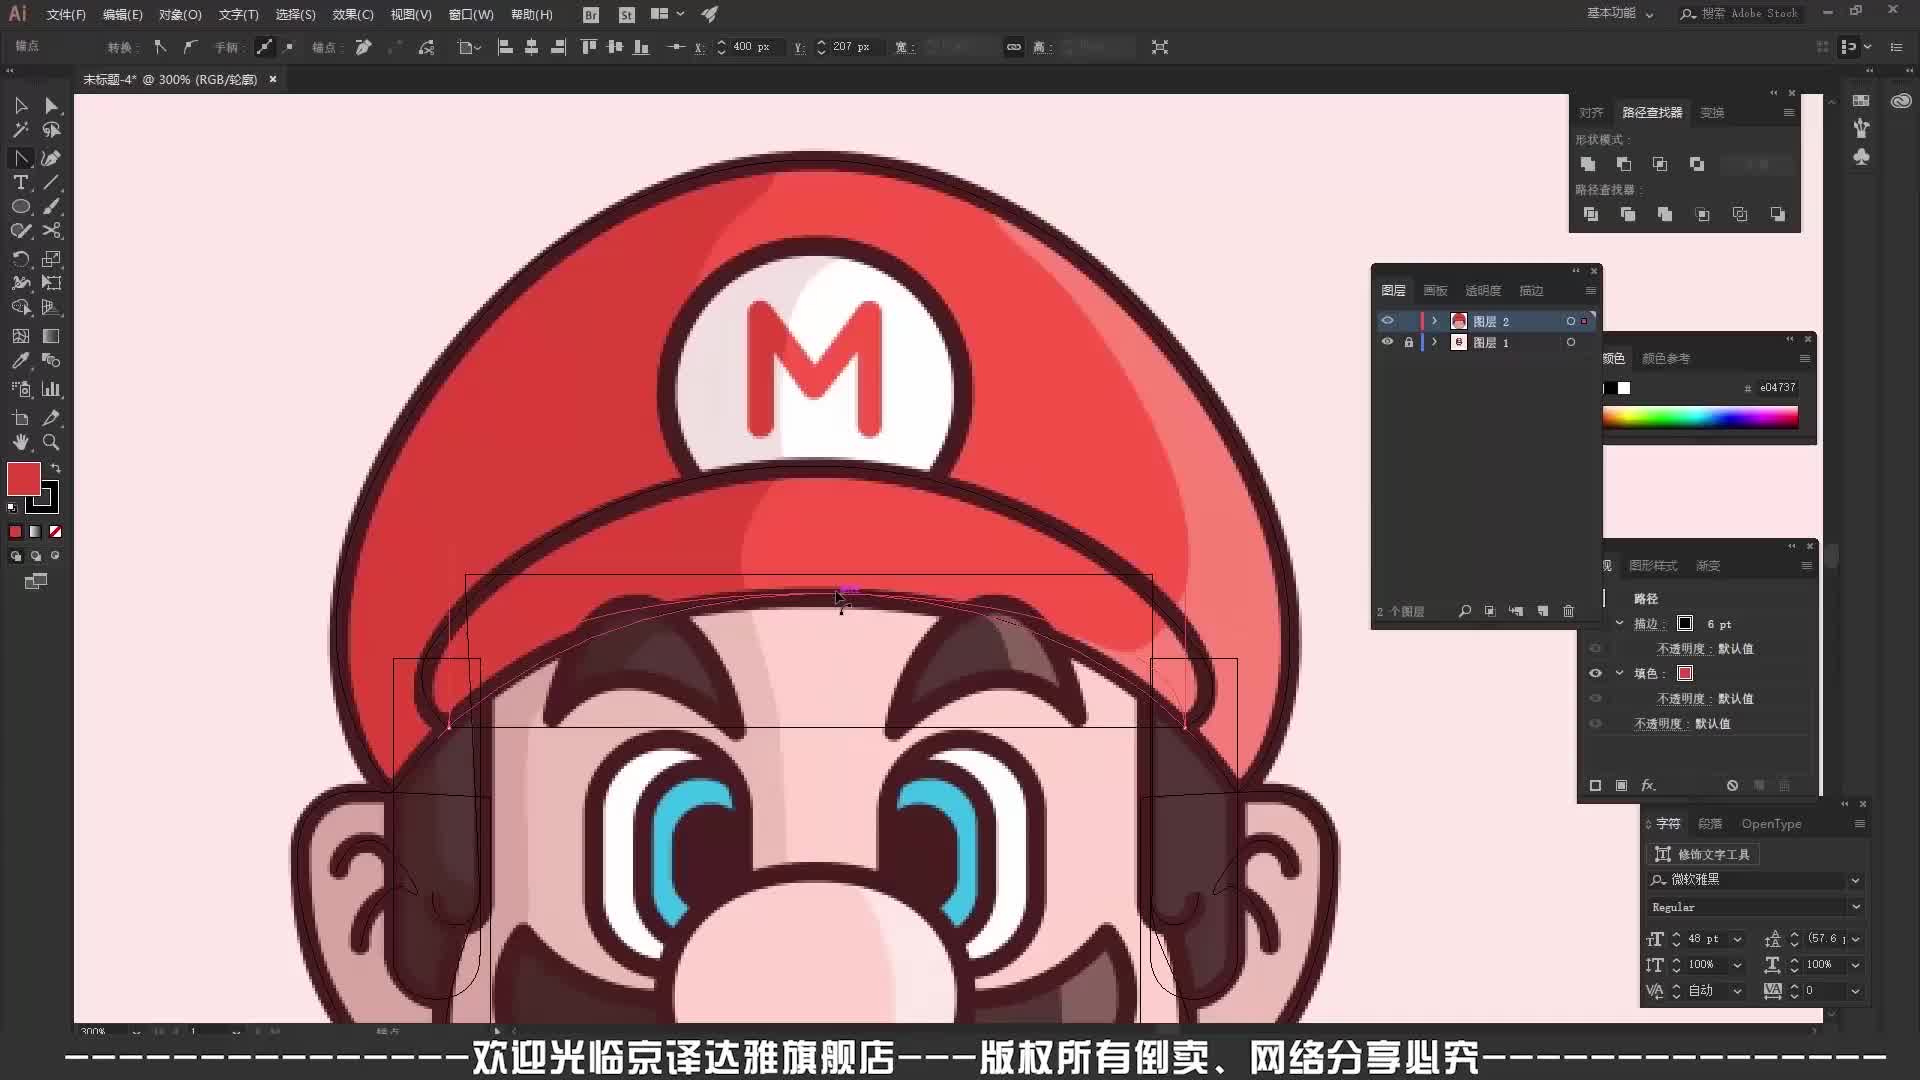
Task: Click Minus Front in Pathfinder panel
Action: (x=1624, y=164)
